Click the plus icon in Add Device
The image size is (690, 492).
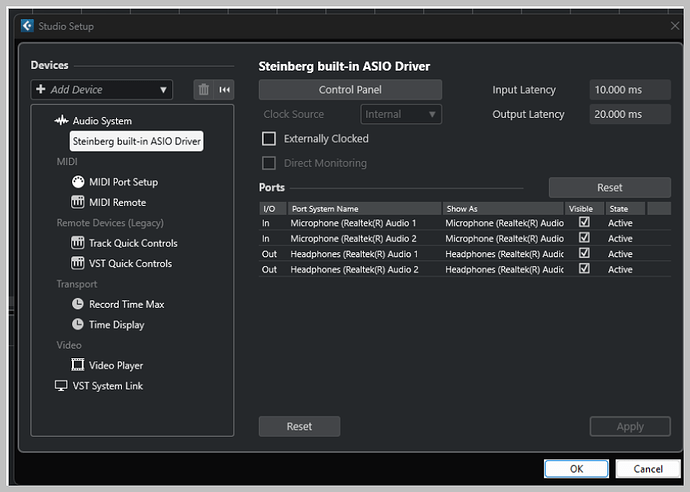tap(41, 89)
